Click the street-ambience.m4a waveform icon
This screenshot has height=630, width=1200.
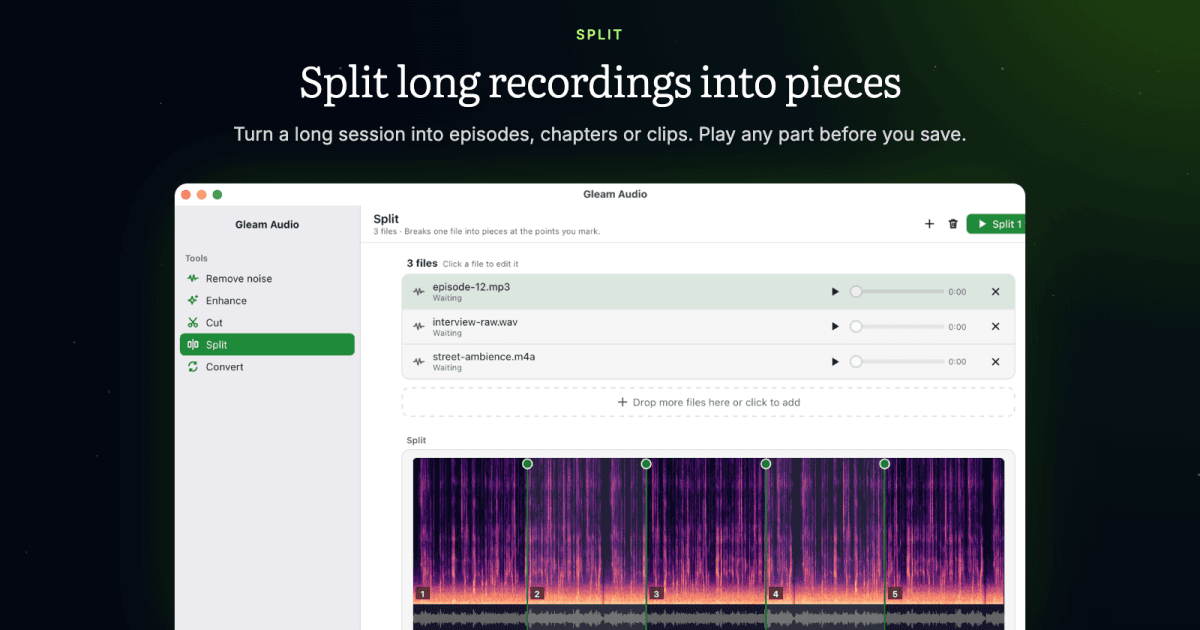[419, 362]
